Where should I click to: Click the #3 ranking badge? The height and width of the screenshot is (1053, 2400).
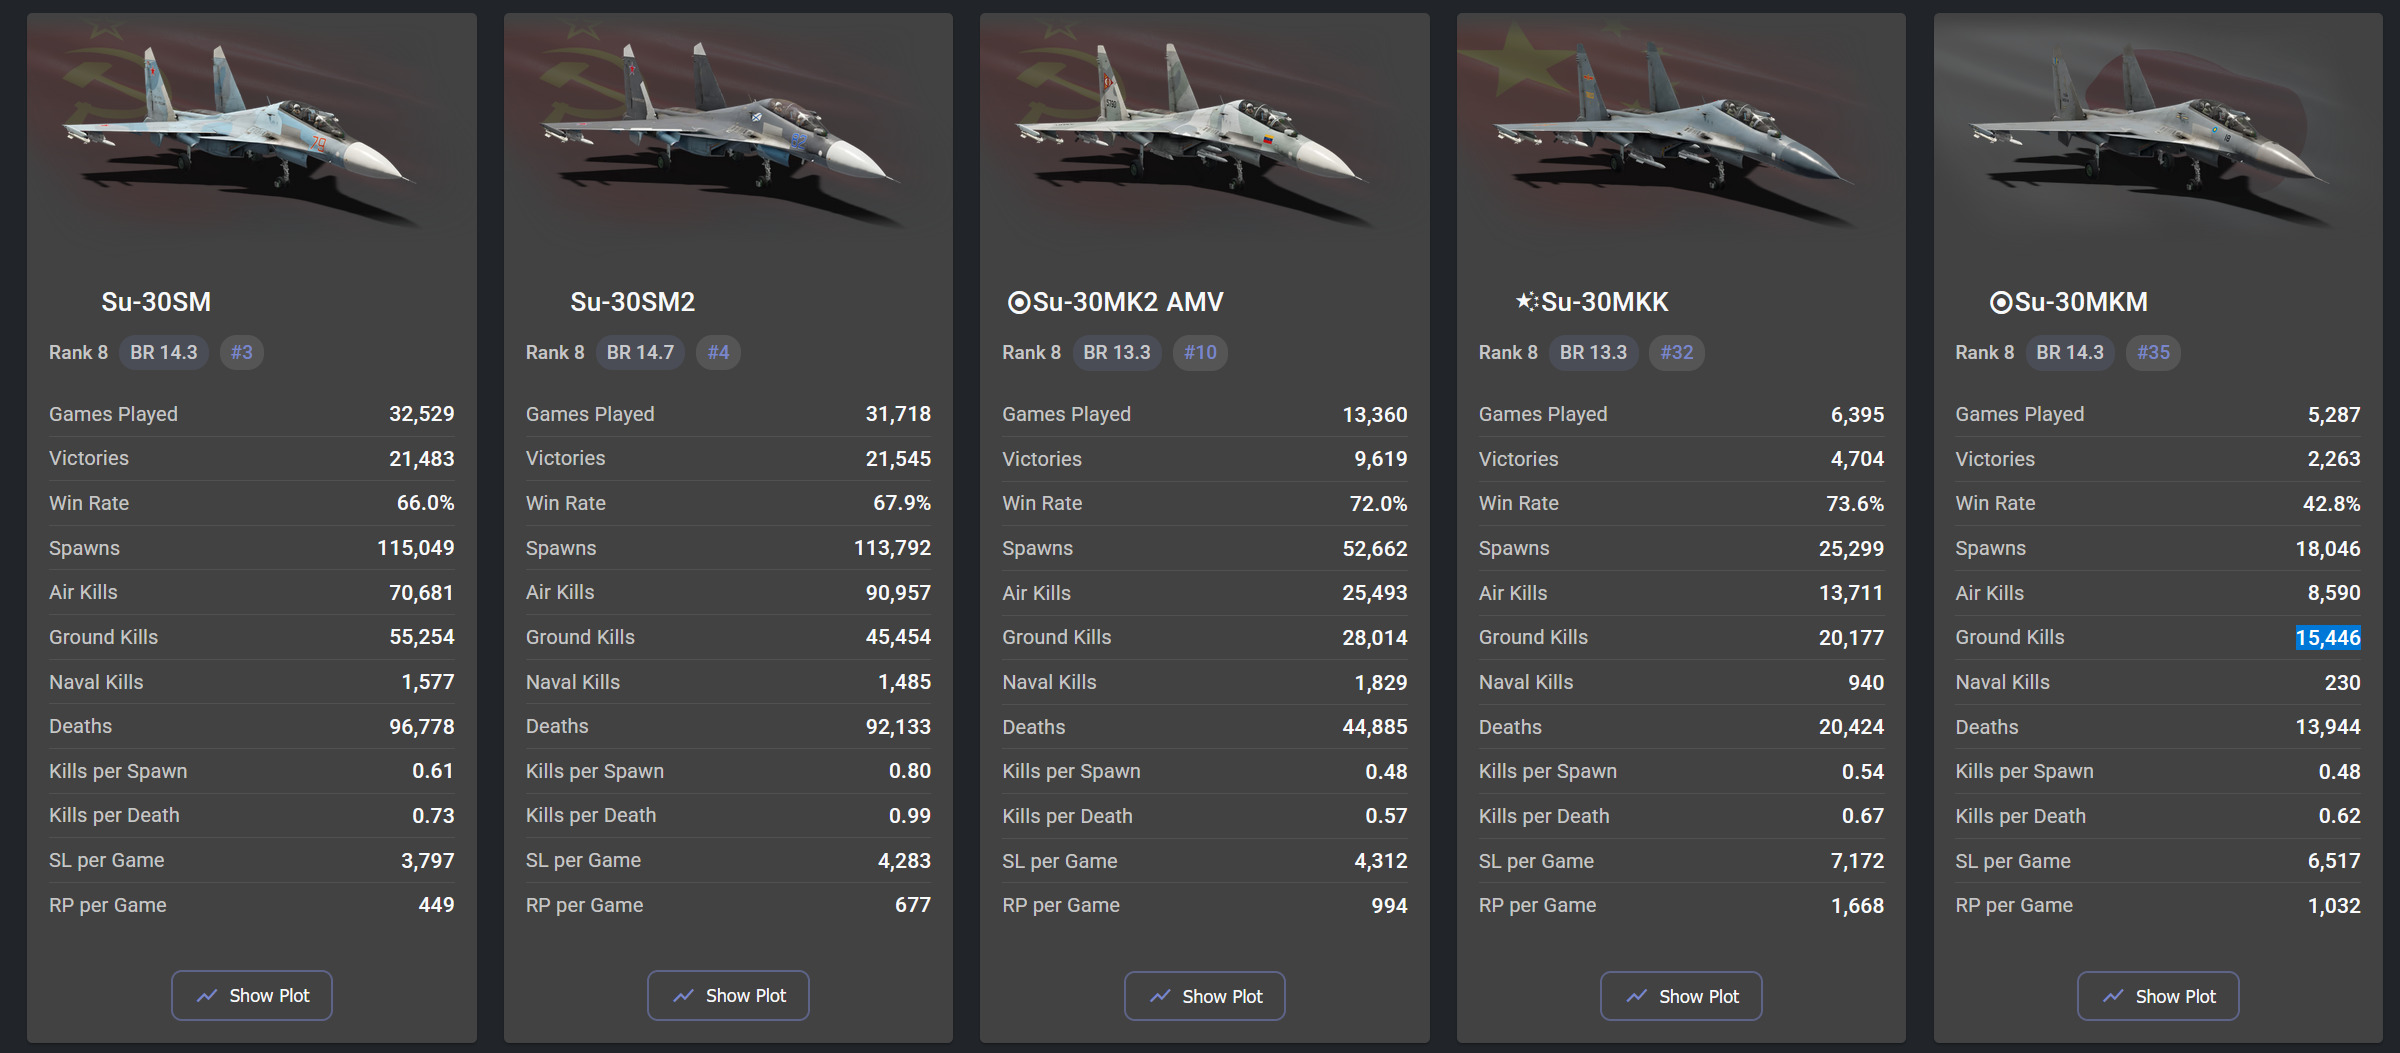[242, 352]
